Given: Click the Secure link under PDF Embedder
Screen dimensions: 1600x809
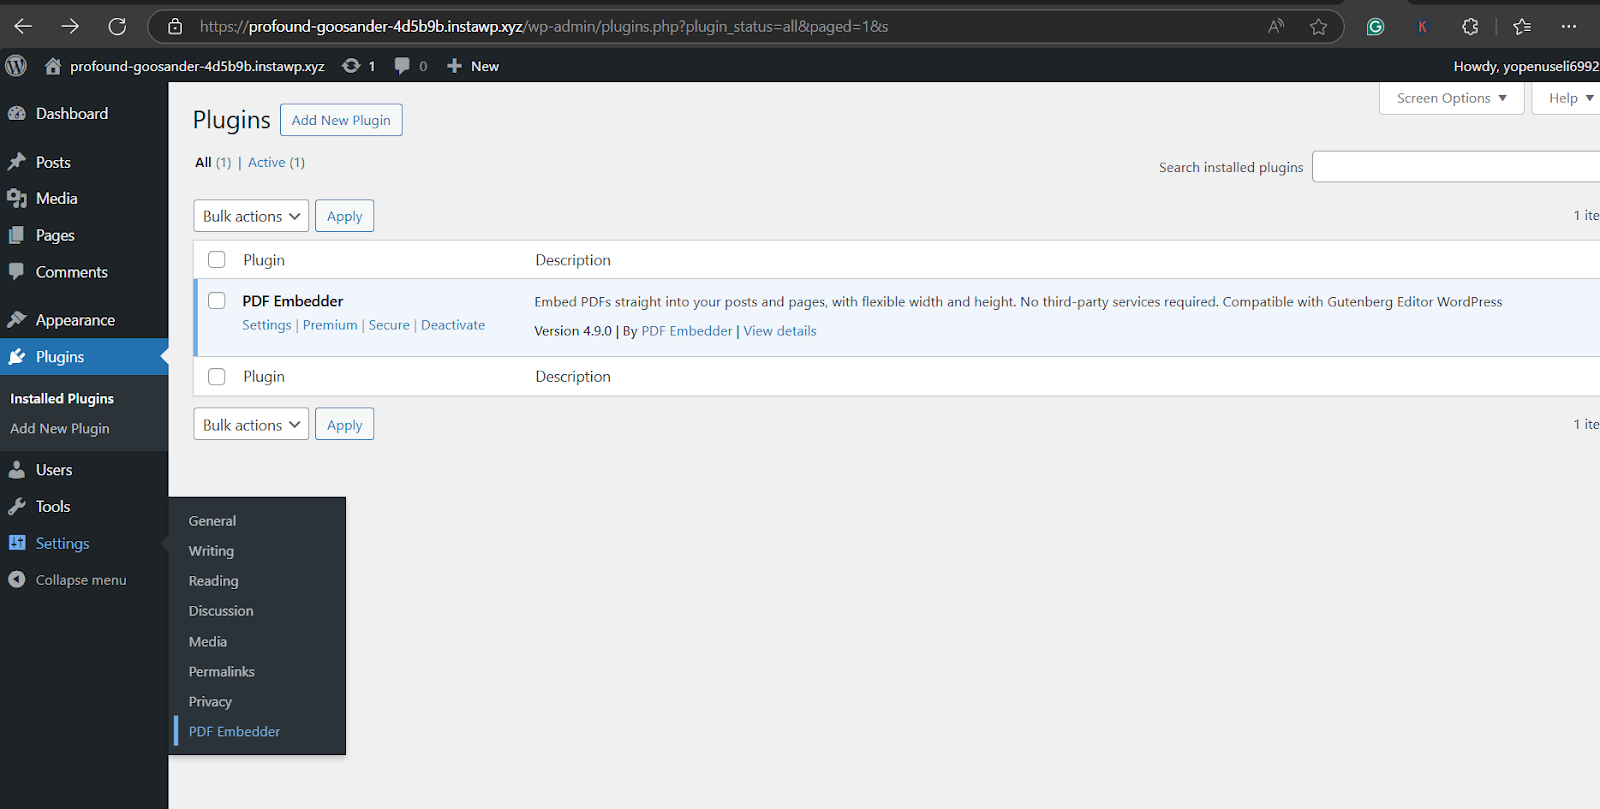Looking at the screenshot, I should (389, 325).
